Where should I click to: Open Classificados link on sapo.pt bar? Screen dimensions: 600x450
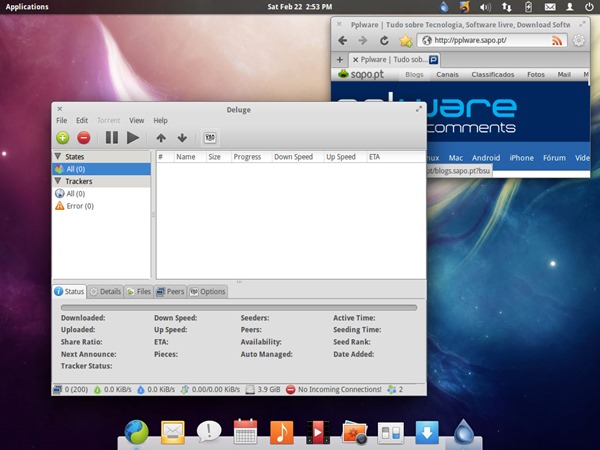click(493, 75)
